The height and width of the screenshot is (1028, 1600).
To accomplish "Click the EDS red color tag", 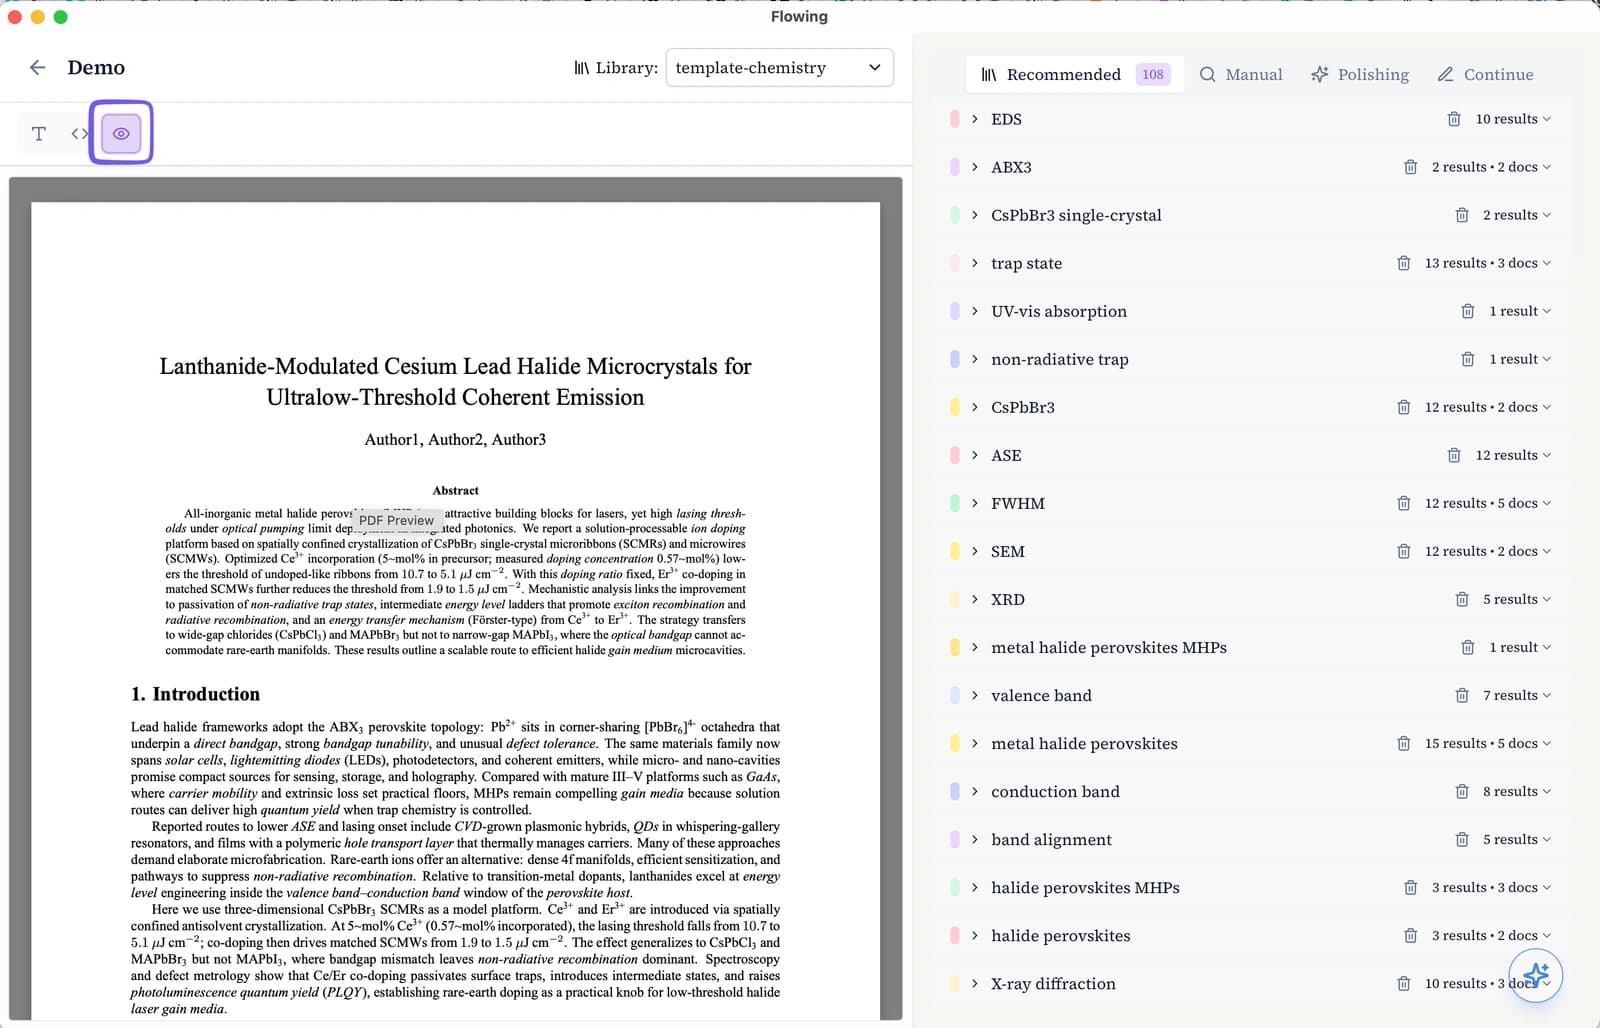I will tap(955, 119).
